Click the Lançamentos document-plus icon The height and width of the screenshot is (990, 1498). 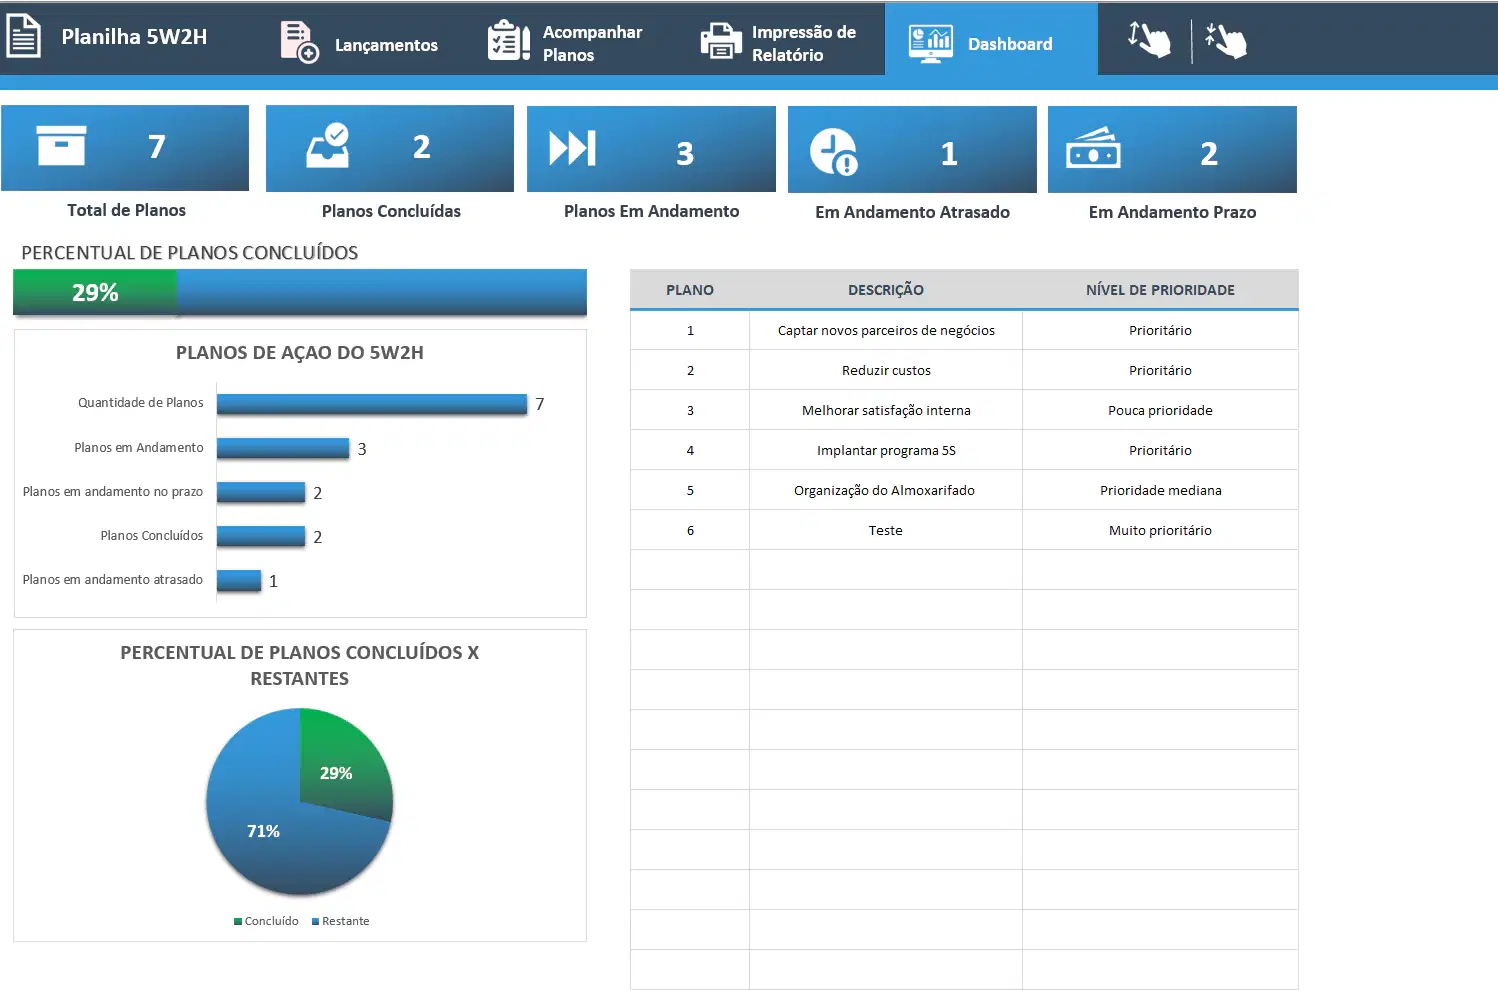click(298, 42)
